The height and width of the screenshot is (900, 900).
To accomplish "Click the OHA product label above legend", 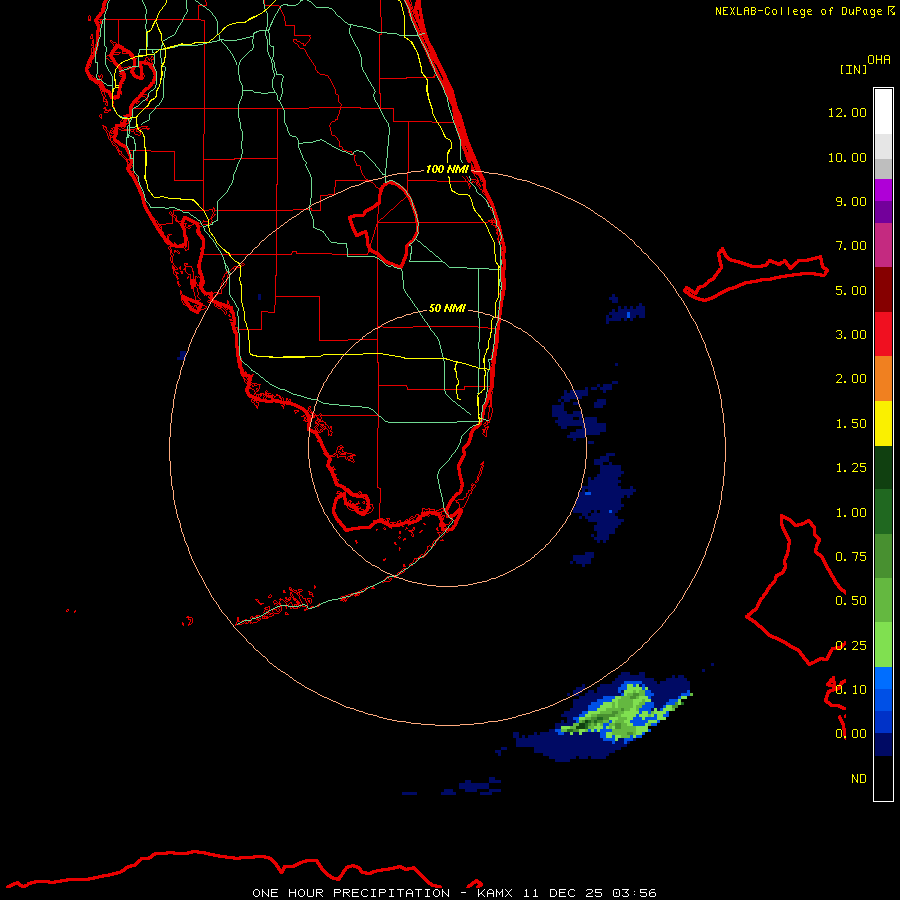I will point(879,60).
